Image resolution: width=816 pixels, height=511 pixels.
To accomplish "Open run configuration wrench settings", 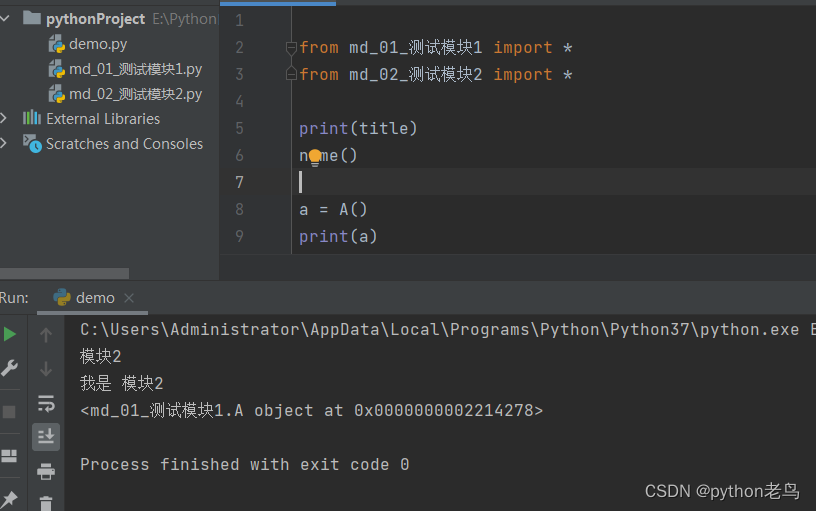I will 10,368.
